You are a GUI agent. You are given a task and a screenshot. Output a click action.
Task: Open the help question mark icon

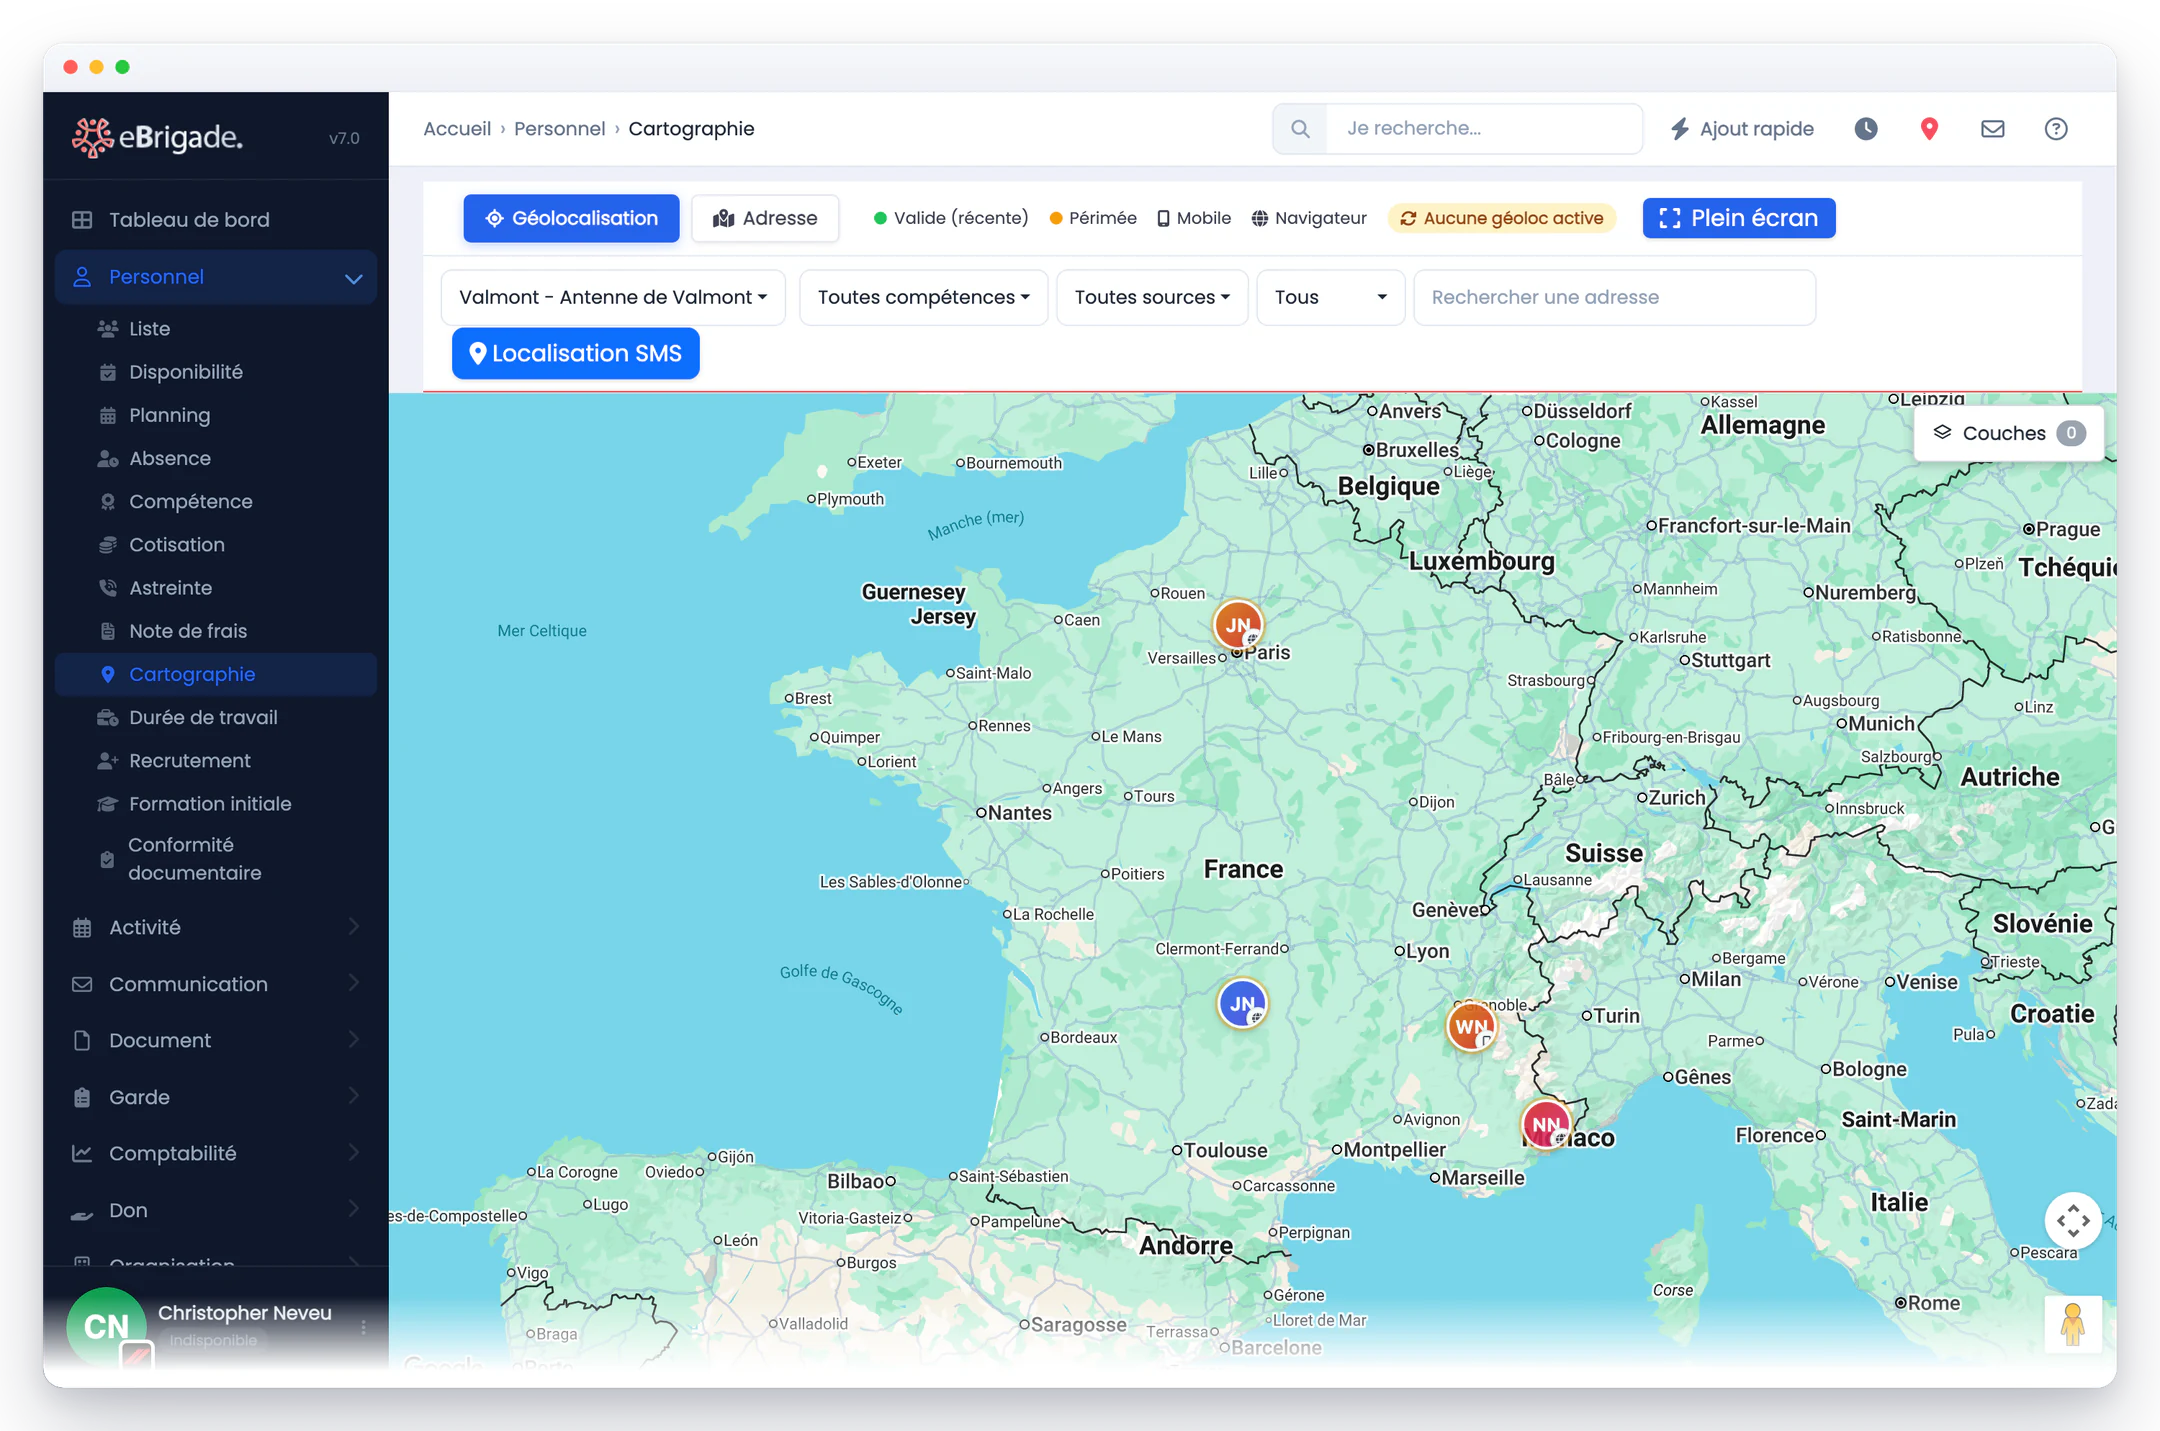(x=2056, y=129)
